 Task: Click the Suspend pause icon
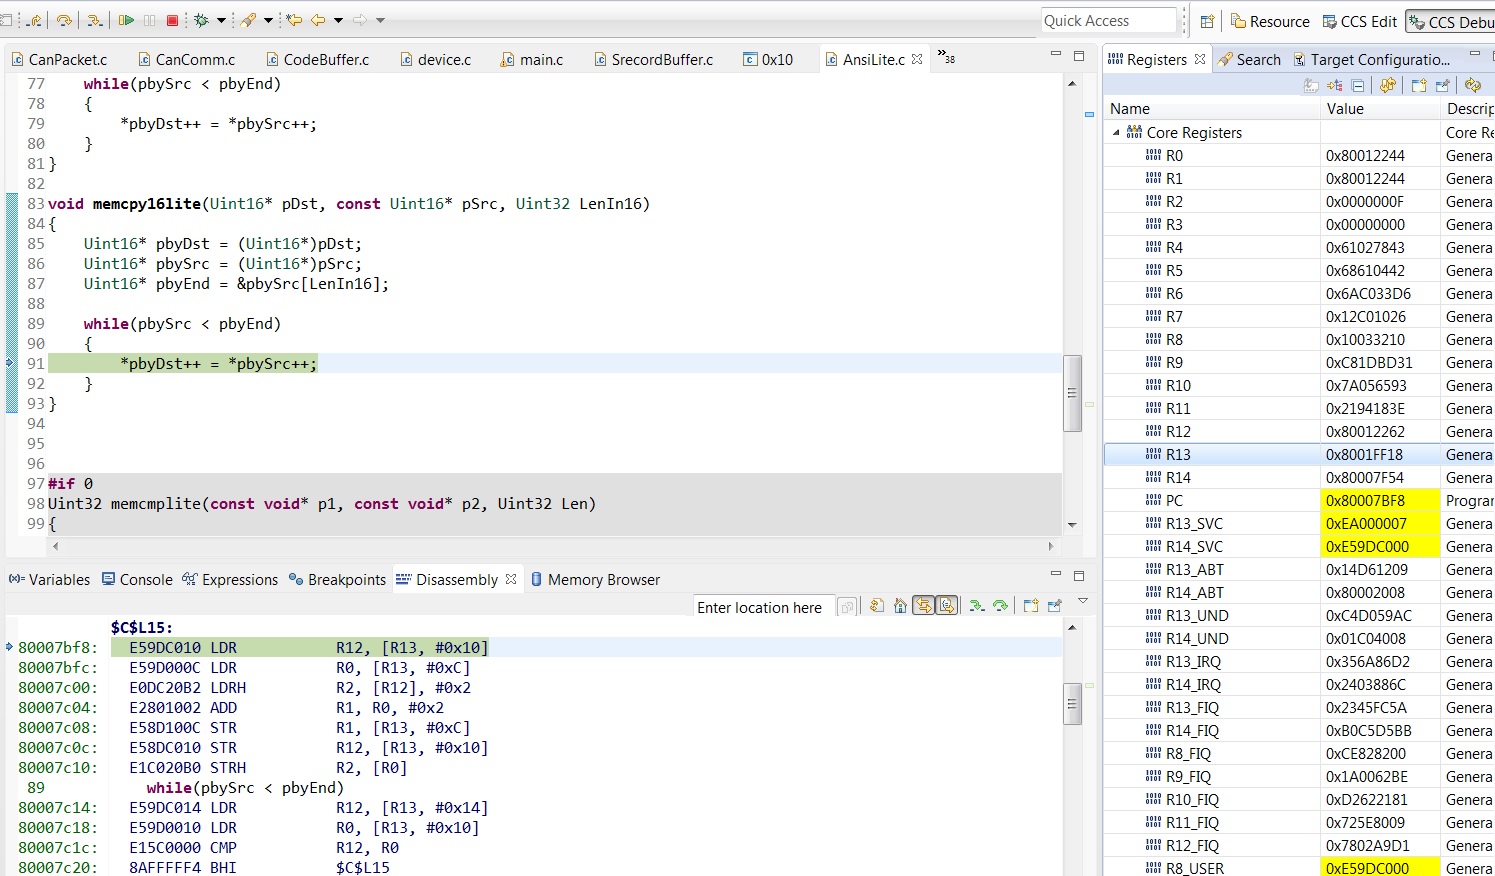point(149,20)
